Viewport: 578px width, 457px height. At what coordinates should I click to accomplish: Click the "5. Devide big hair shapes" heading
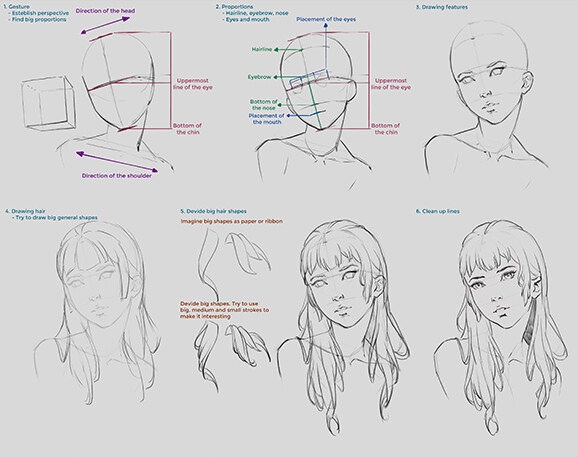pos(213,211)
